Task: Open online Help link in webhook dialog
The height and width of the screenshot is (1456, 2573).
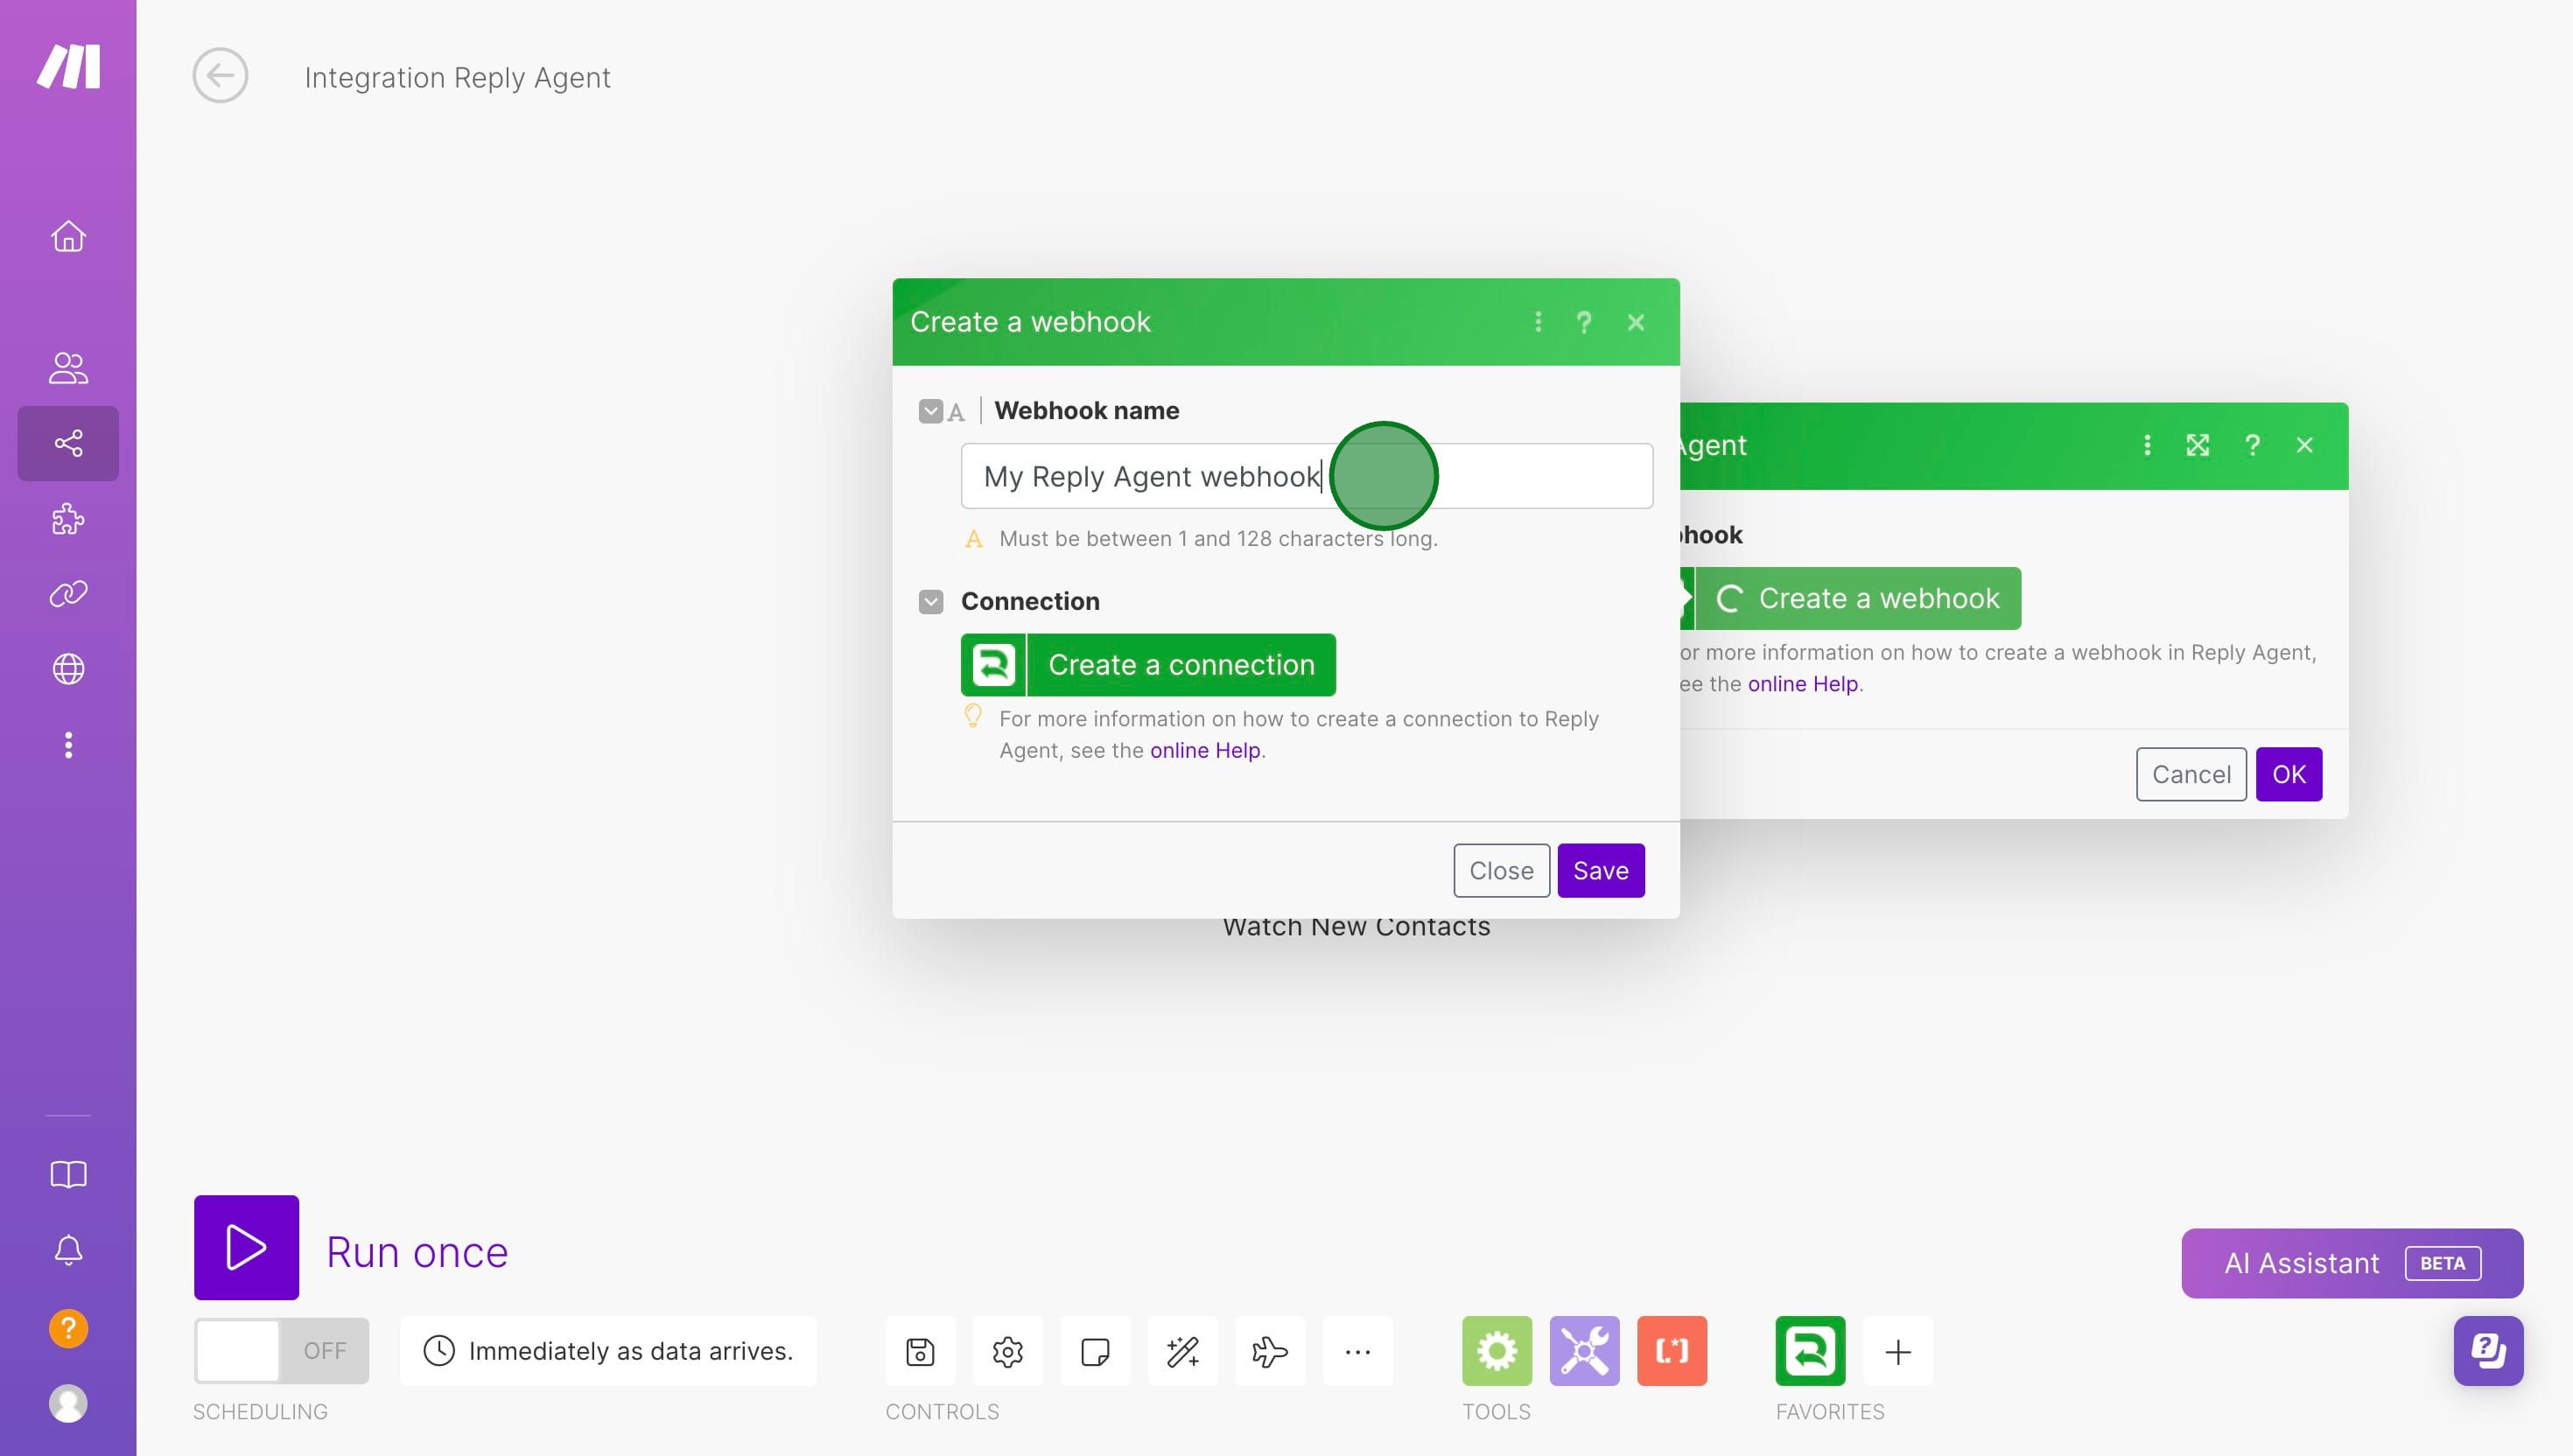Action: pos(1205,750)
